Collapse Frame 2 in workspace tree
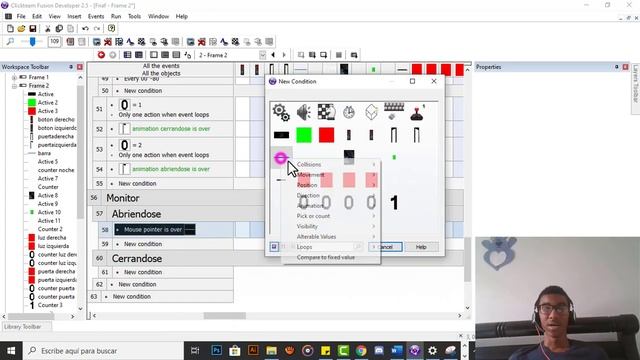Viewport: 640px width, 360px height. [x=14, y=86]
